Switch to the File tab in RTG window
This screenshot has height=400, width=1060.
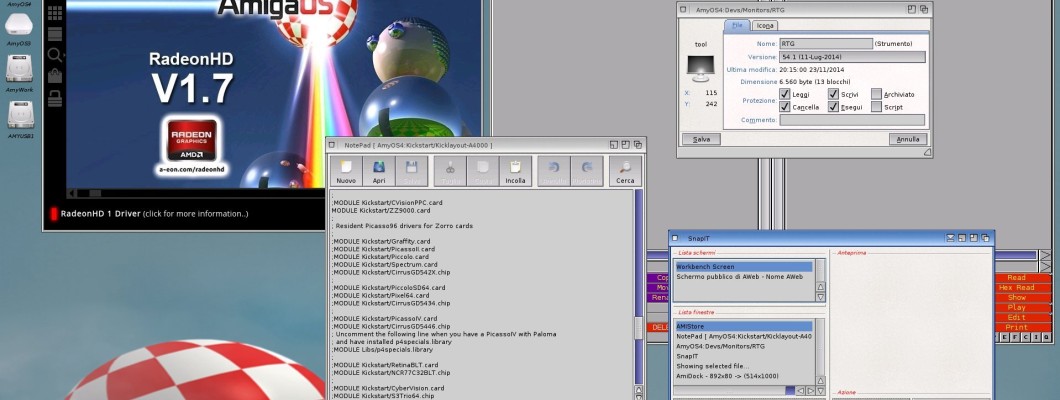tap(738, 25)
